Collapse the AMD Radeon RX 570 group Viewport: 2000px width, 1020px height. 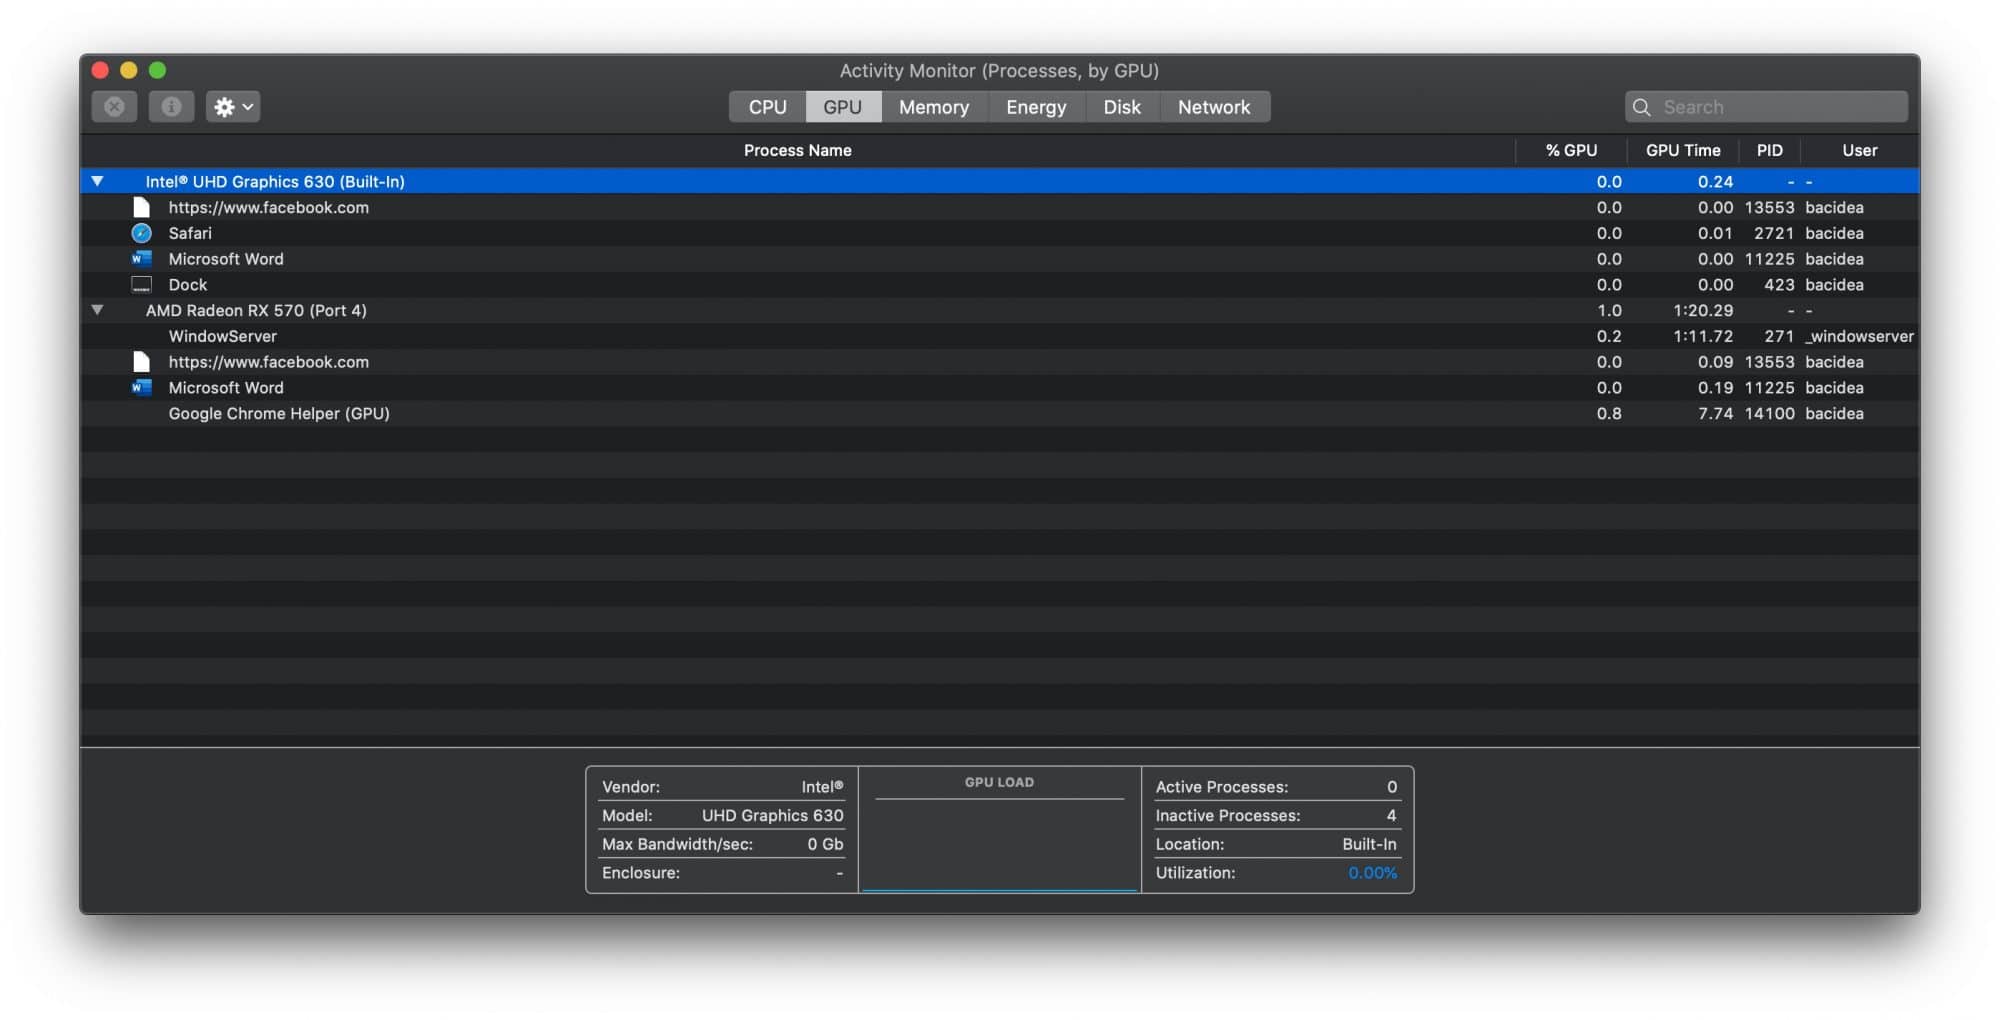click(x=98, y=310)
